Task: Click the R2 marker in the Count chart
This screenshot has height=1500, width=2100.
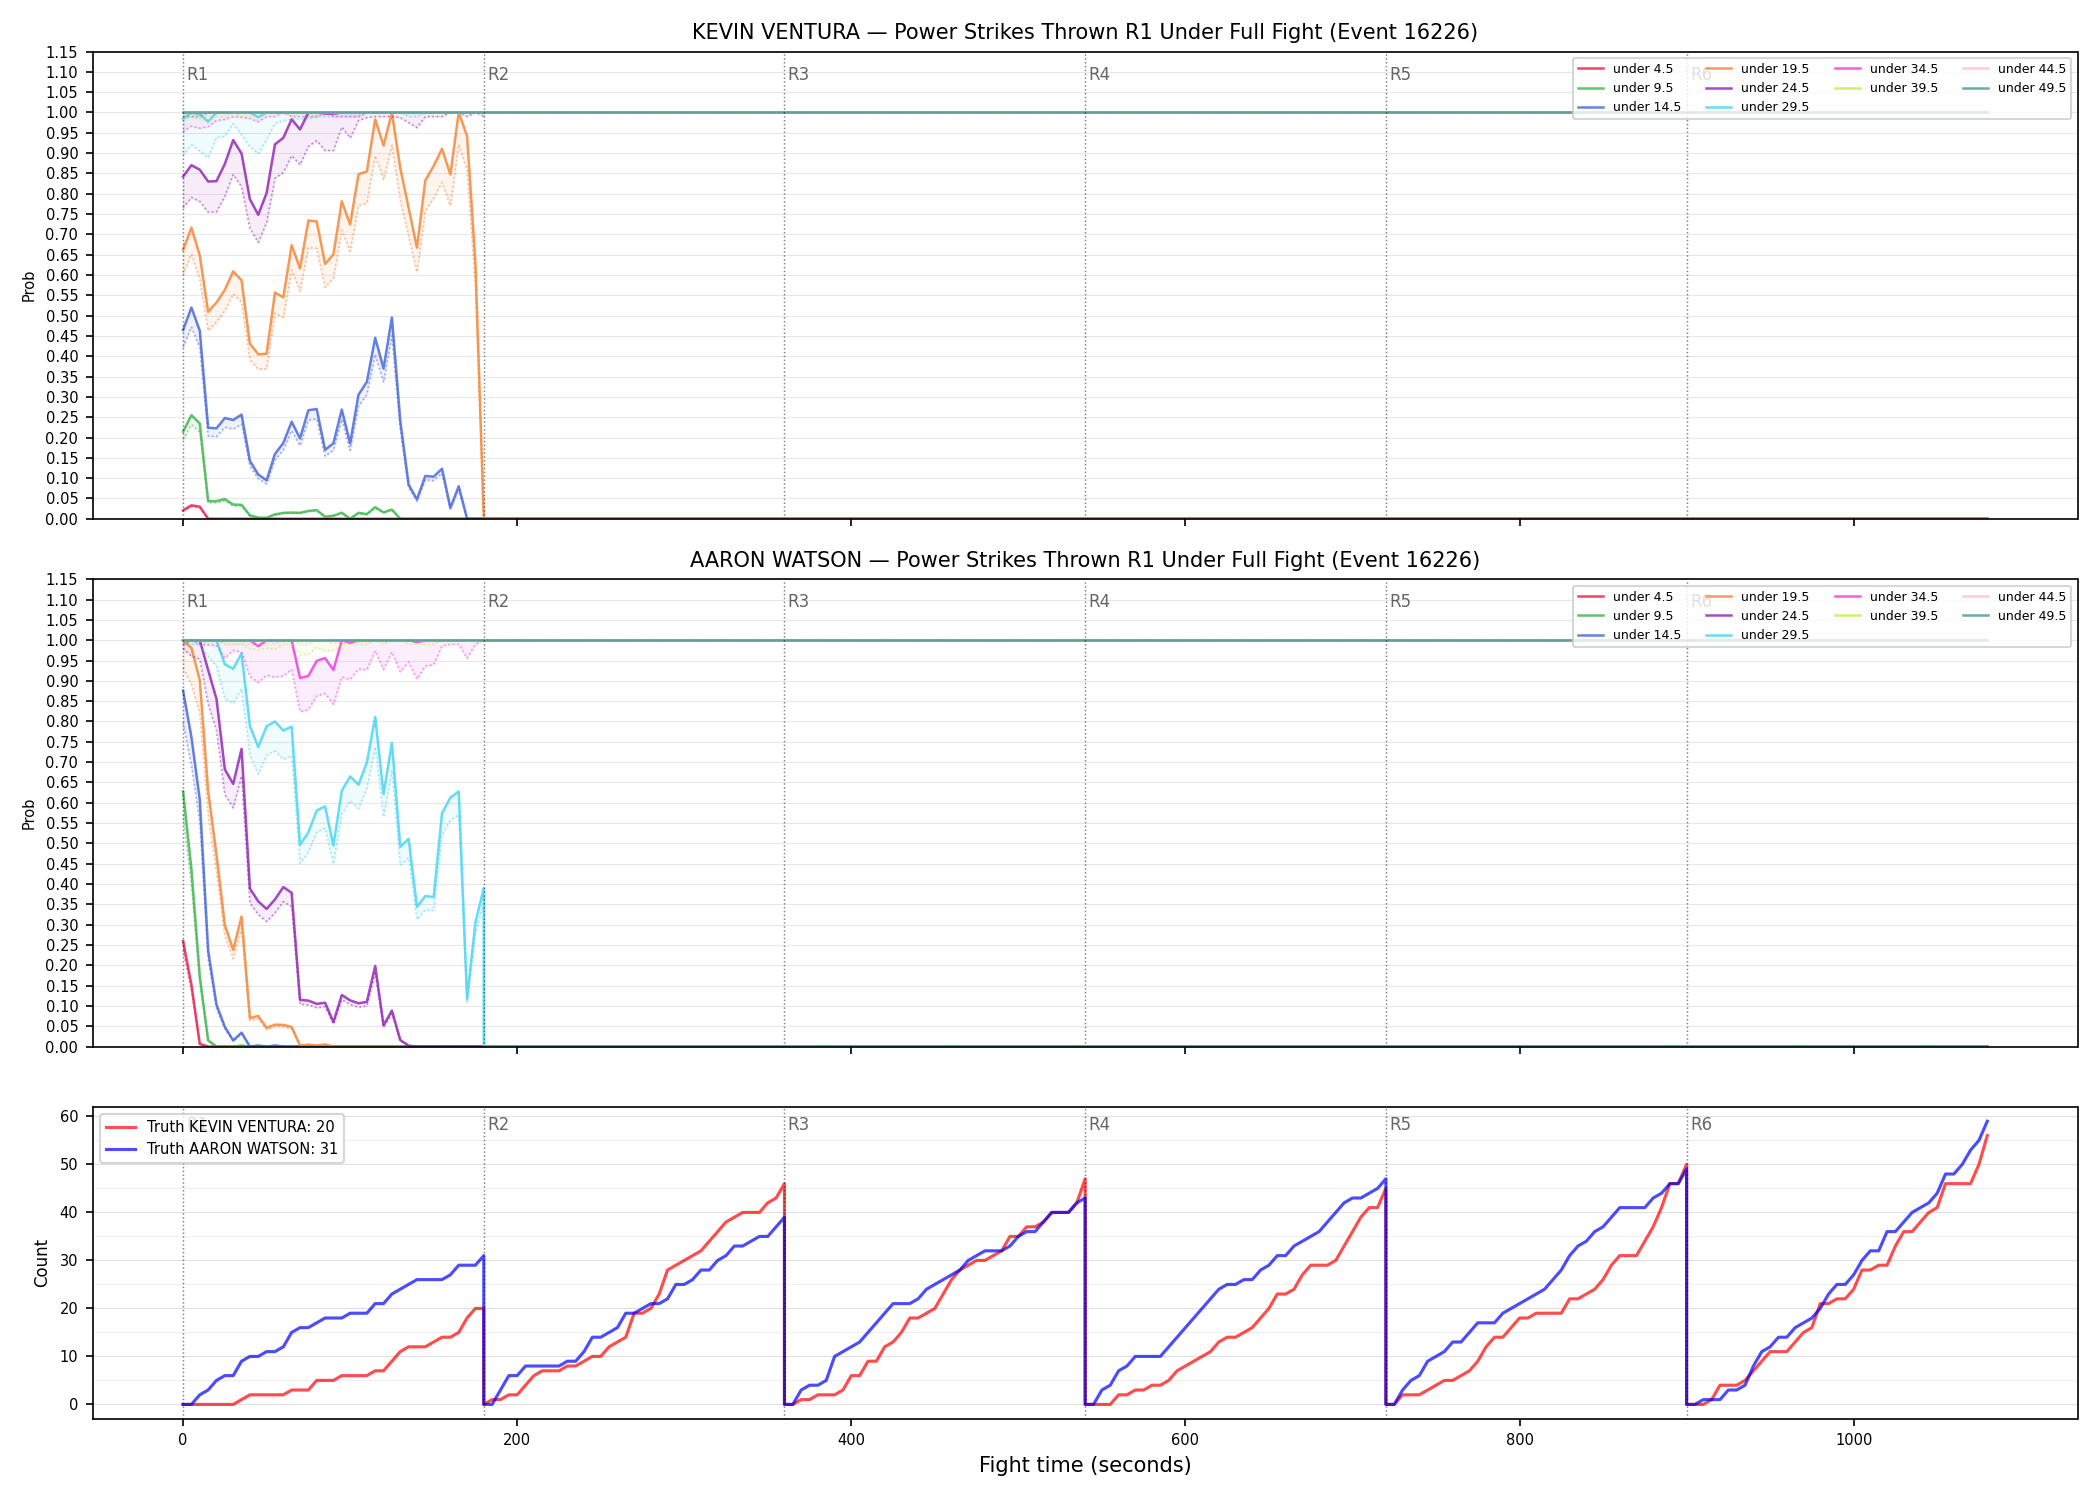Action: 498,1124
